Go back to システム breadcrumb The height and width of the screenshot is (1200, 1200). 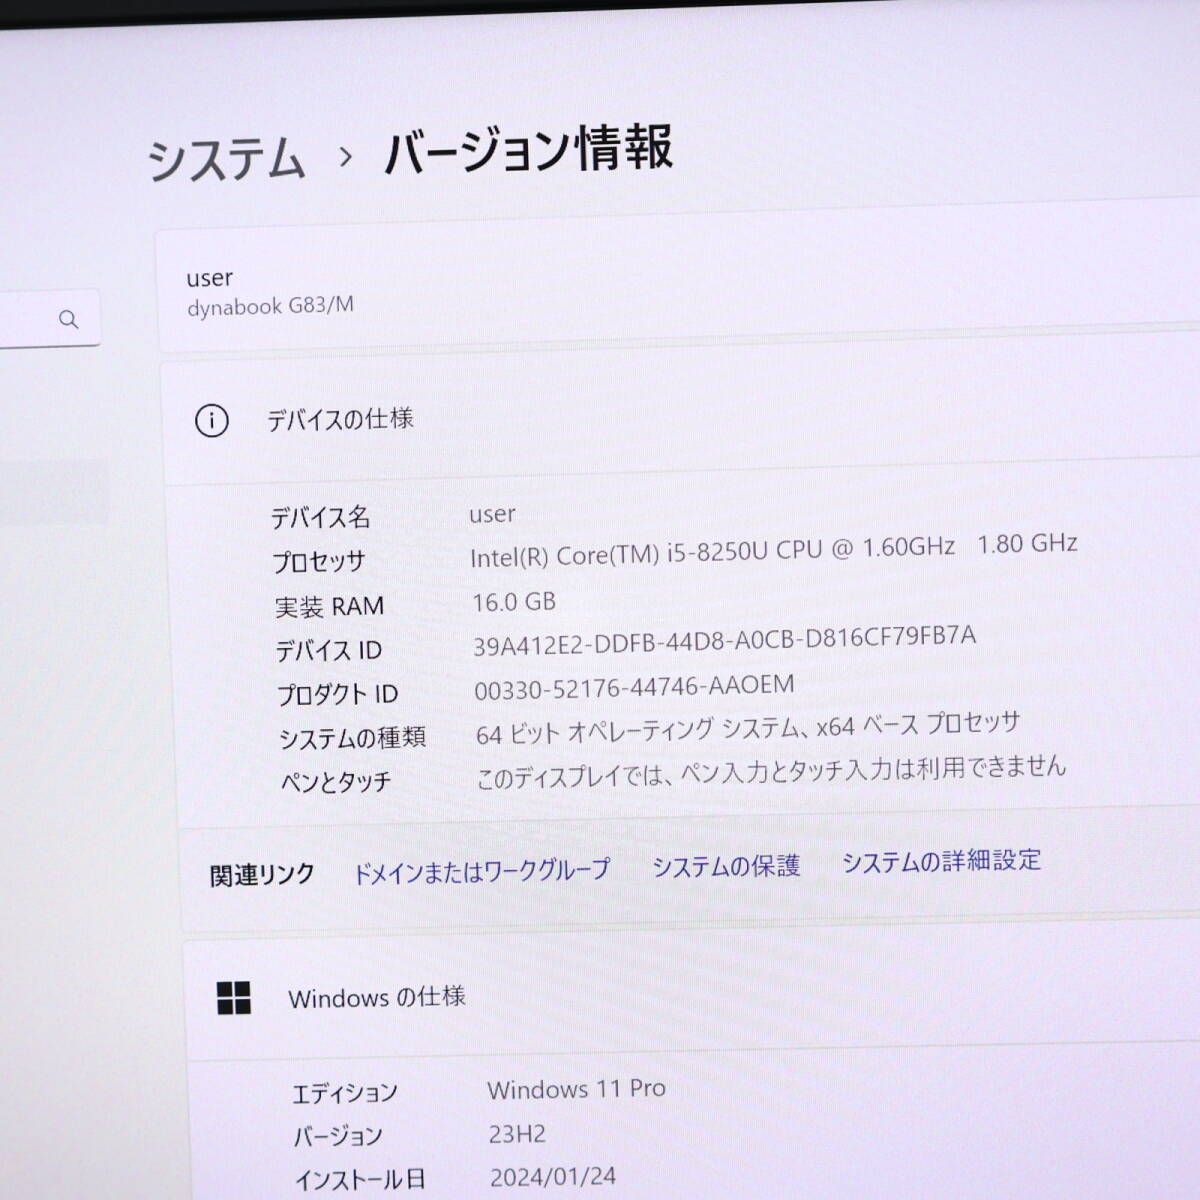(x=226, y=161)
